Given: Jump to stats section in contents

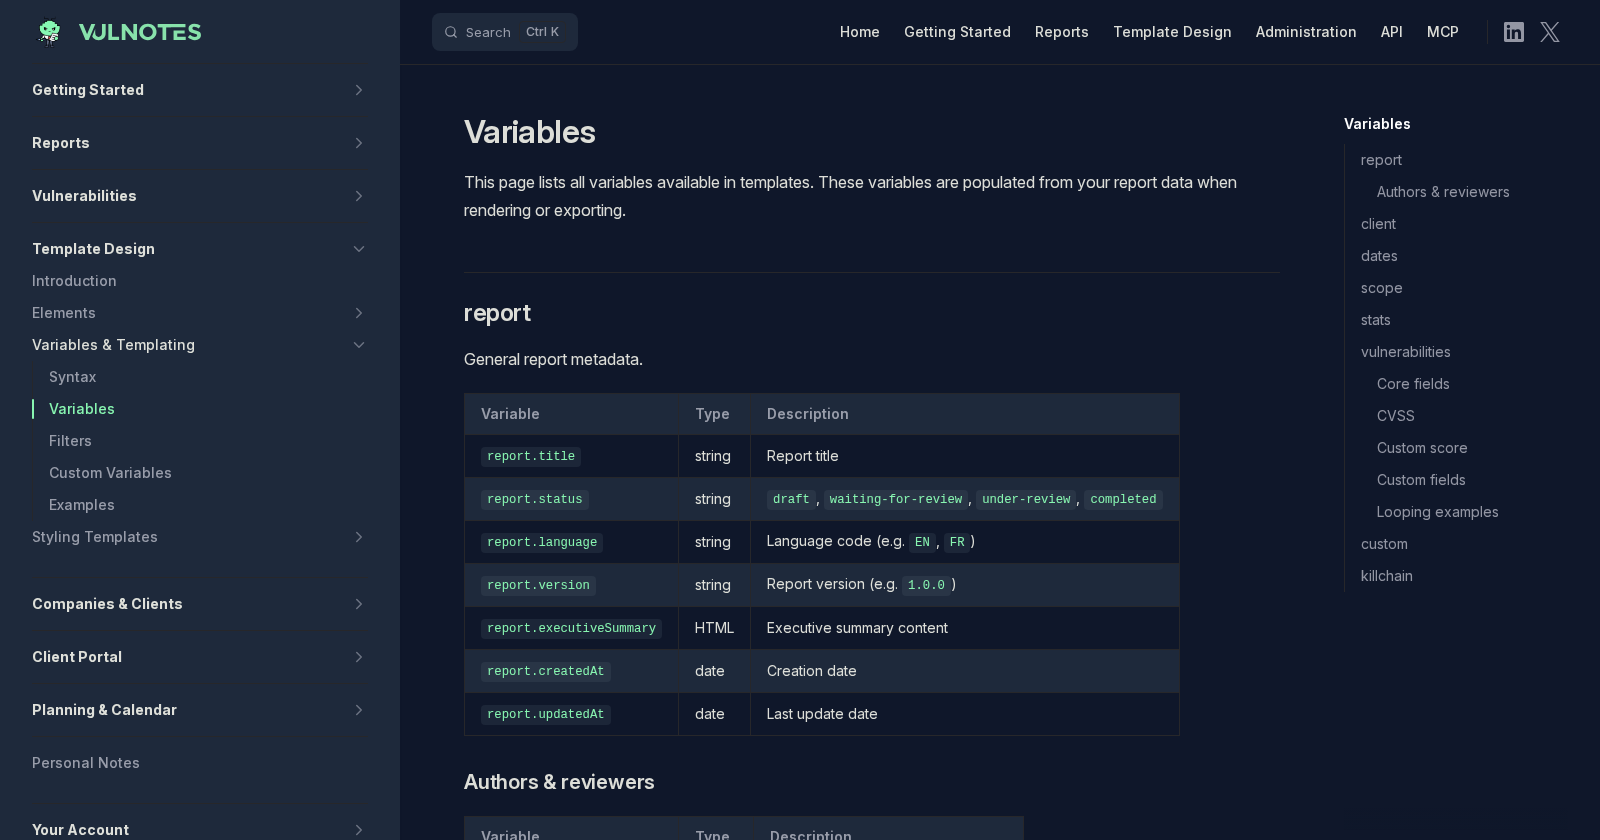Looking at the screenshot, I should [1376, 320].
